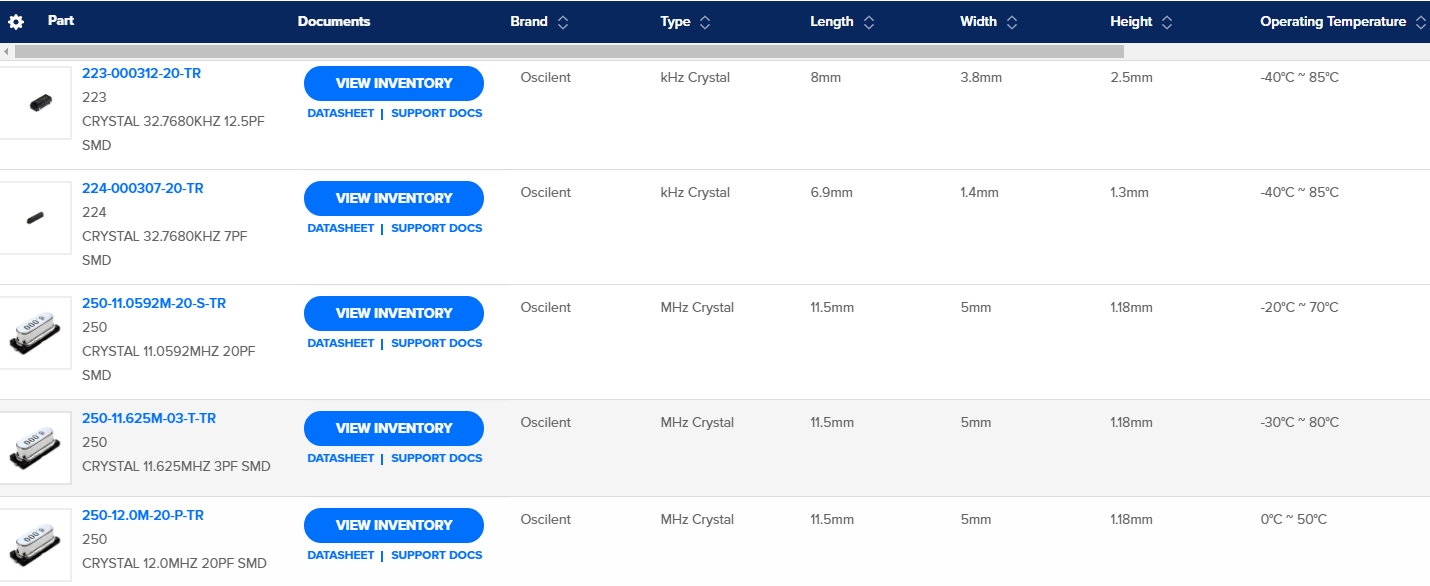
Task: View inventory for 224-000307-20-TR
Action: pos(394,198)
